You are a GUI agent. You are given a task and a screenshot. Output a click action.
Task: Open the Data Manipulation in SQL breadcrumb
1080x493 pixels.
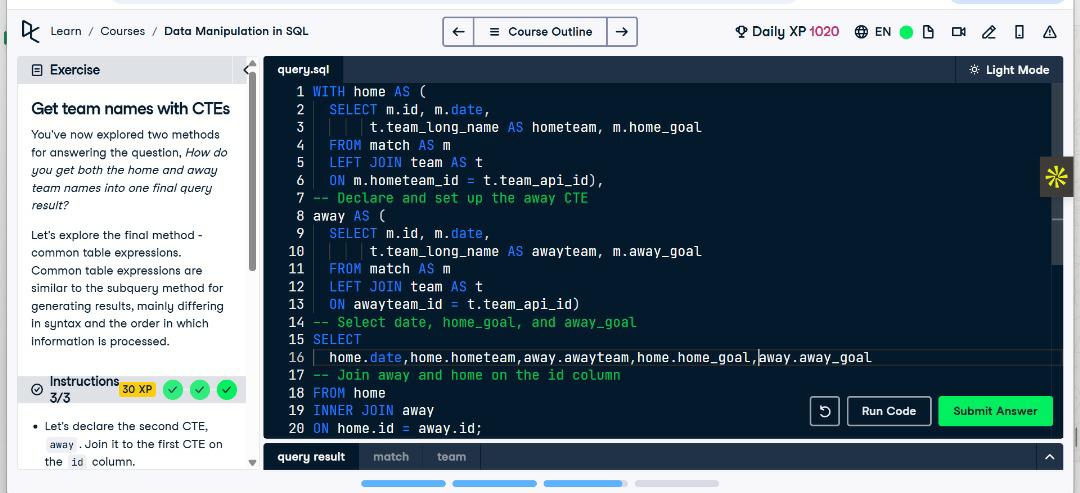236,31
